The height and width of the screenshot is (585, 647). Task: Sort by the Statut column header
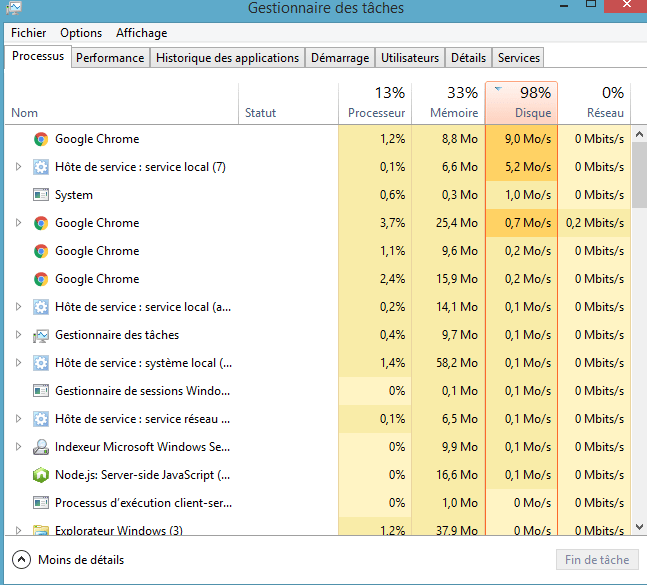[x=288, y=104]
